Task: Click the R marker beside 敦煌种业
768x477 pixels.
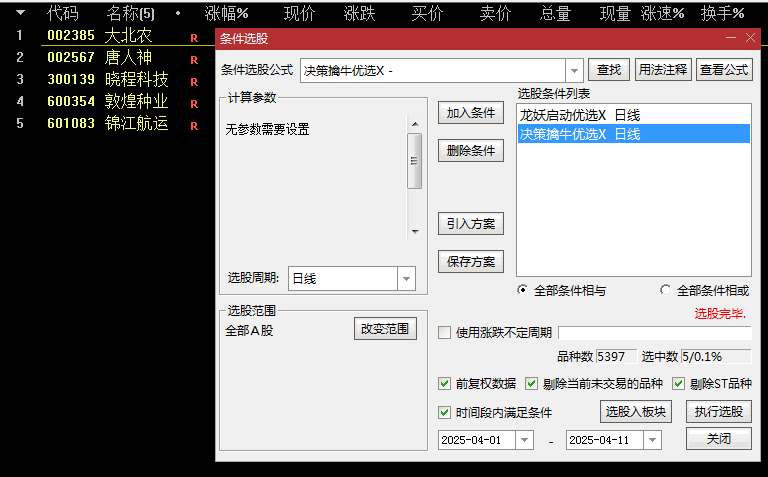Action: 194,104
